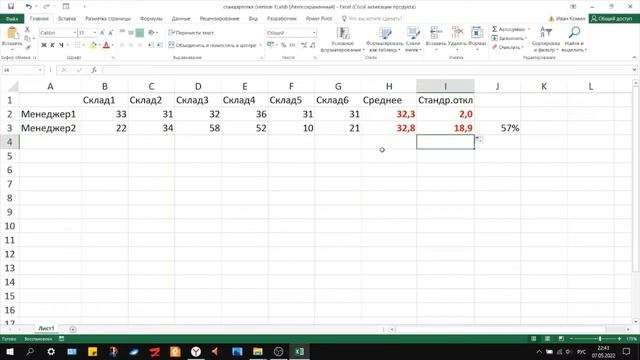Paste clipboard contents with Вставить

coord(12,38)
